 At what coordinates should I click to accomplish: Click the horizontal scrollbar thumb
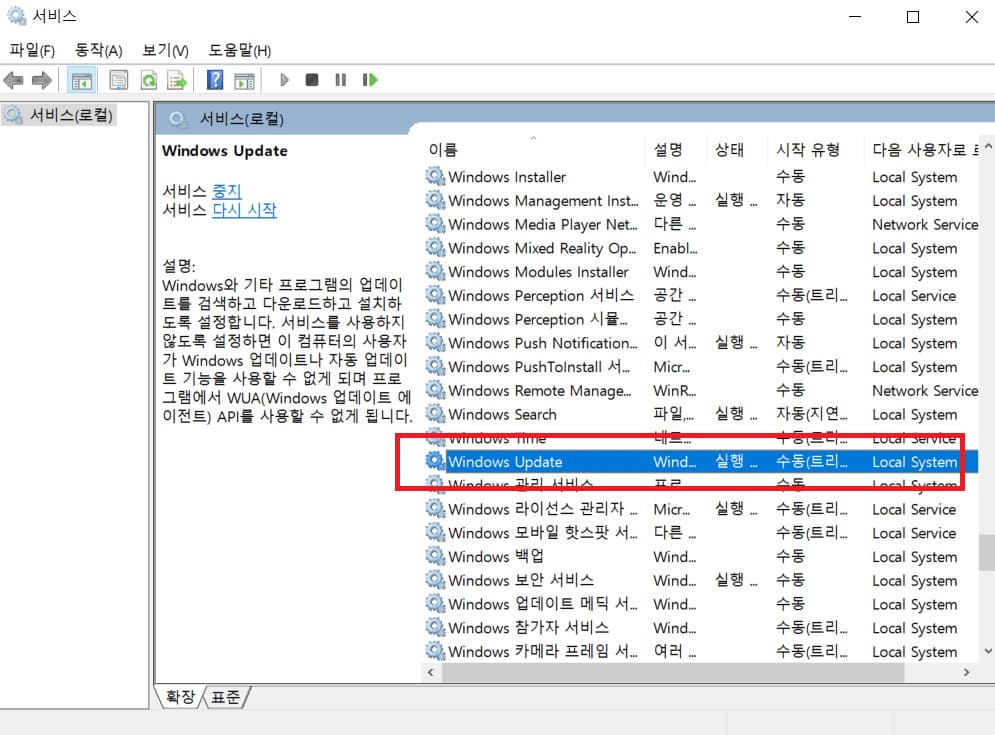[x=673, y=672]
